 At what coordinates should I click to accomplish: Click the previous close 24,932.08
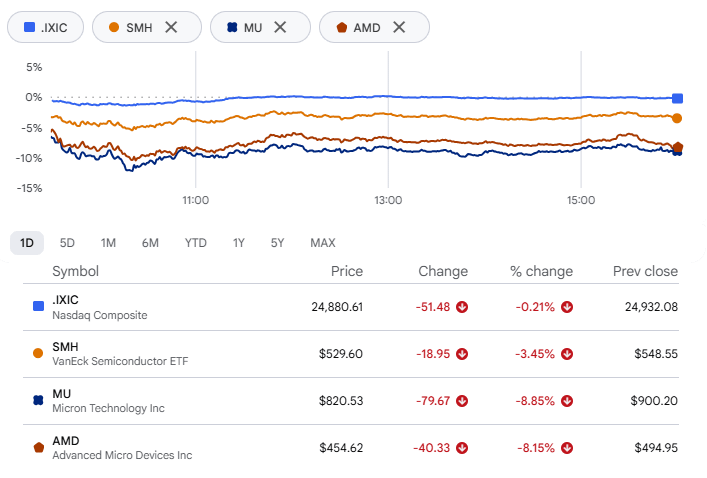[x=651, y=307]
